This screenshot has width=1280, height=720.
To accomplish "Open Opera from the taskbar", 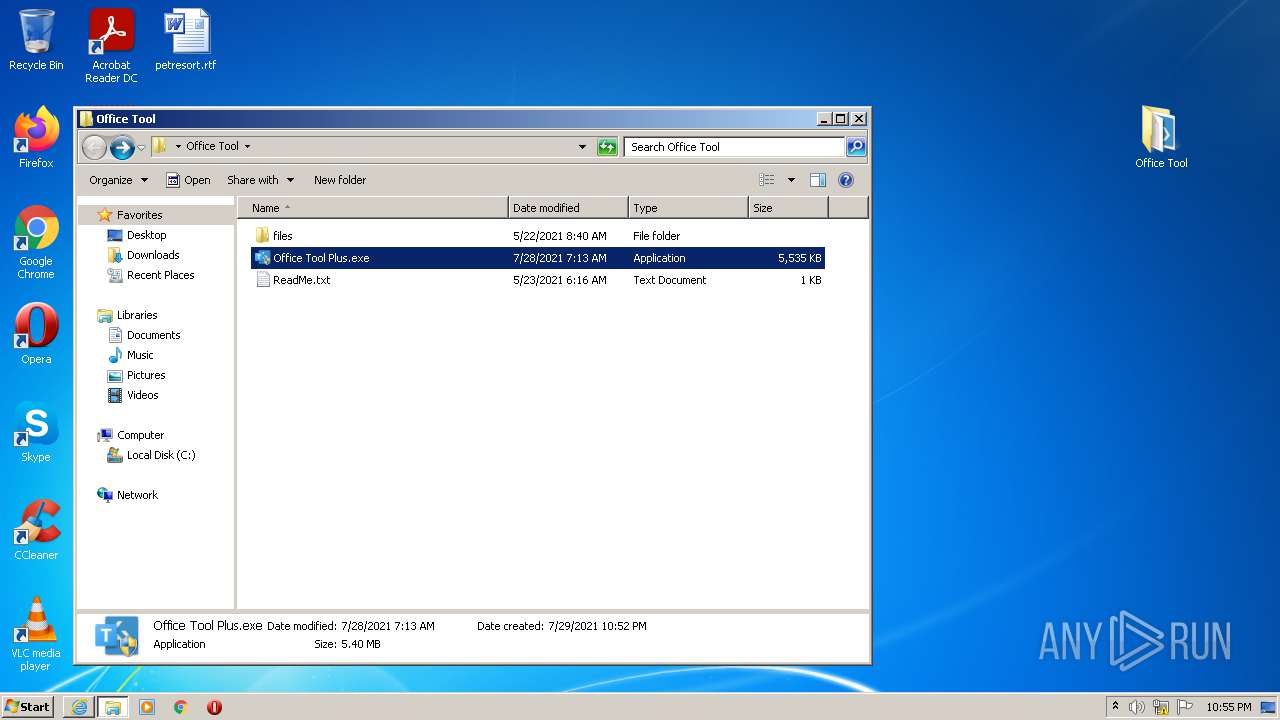I will click(214, 707).
